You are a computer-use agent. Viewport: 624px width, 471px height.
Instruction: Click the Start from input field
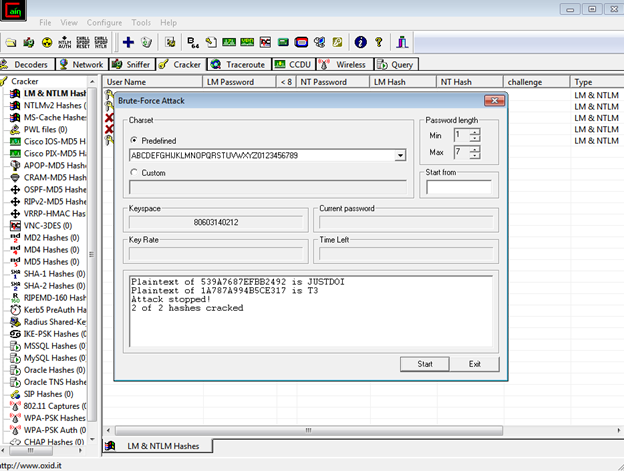coord(458,187)
